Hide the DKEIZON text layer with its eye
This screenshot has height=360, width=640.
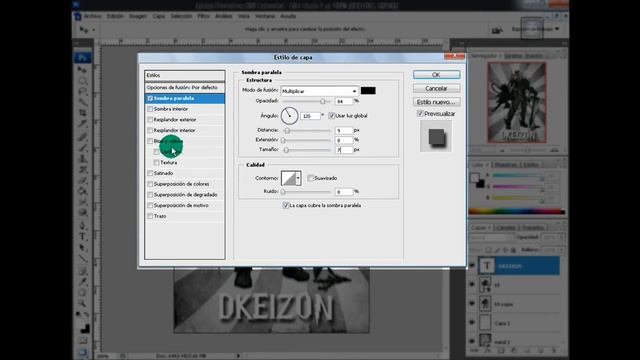click(x=472, y=266)
